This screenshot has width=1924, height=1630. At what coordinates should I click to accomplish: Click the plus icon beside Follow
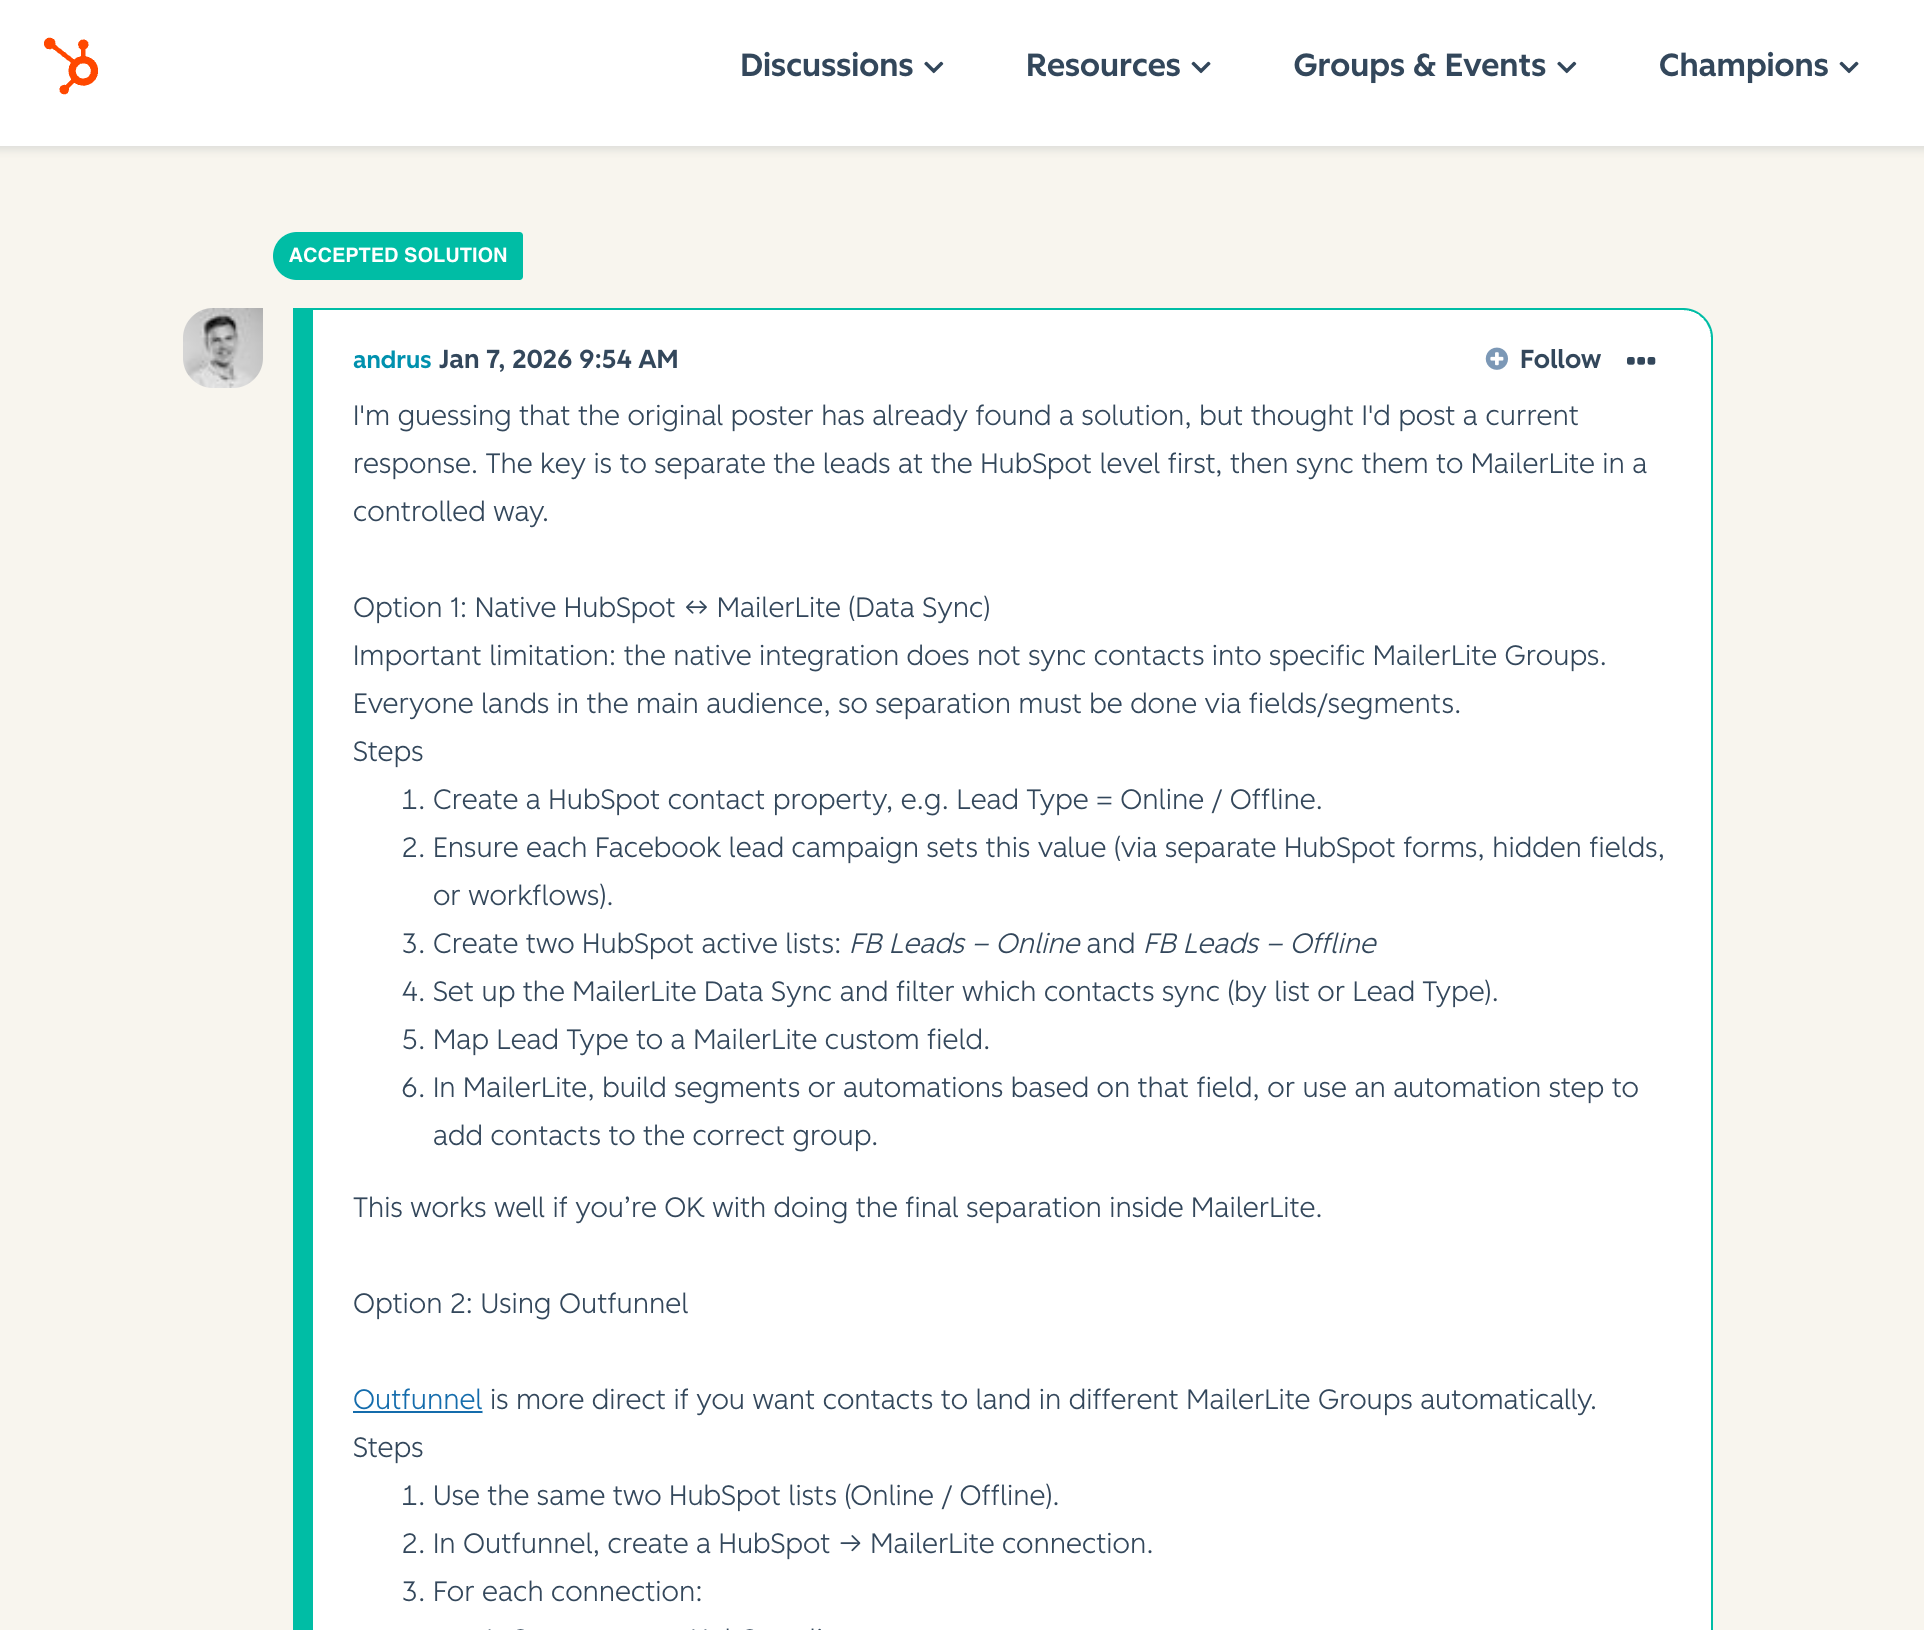click(x=1496, y=359)
